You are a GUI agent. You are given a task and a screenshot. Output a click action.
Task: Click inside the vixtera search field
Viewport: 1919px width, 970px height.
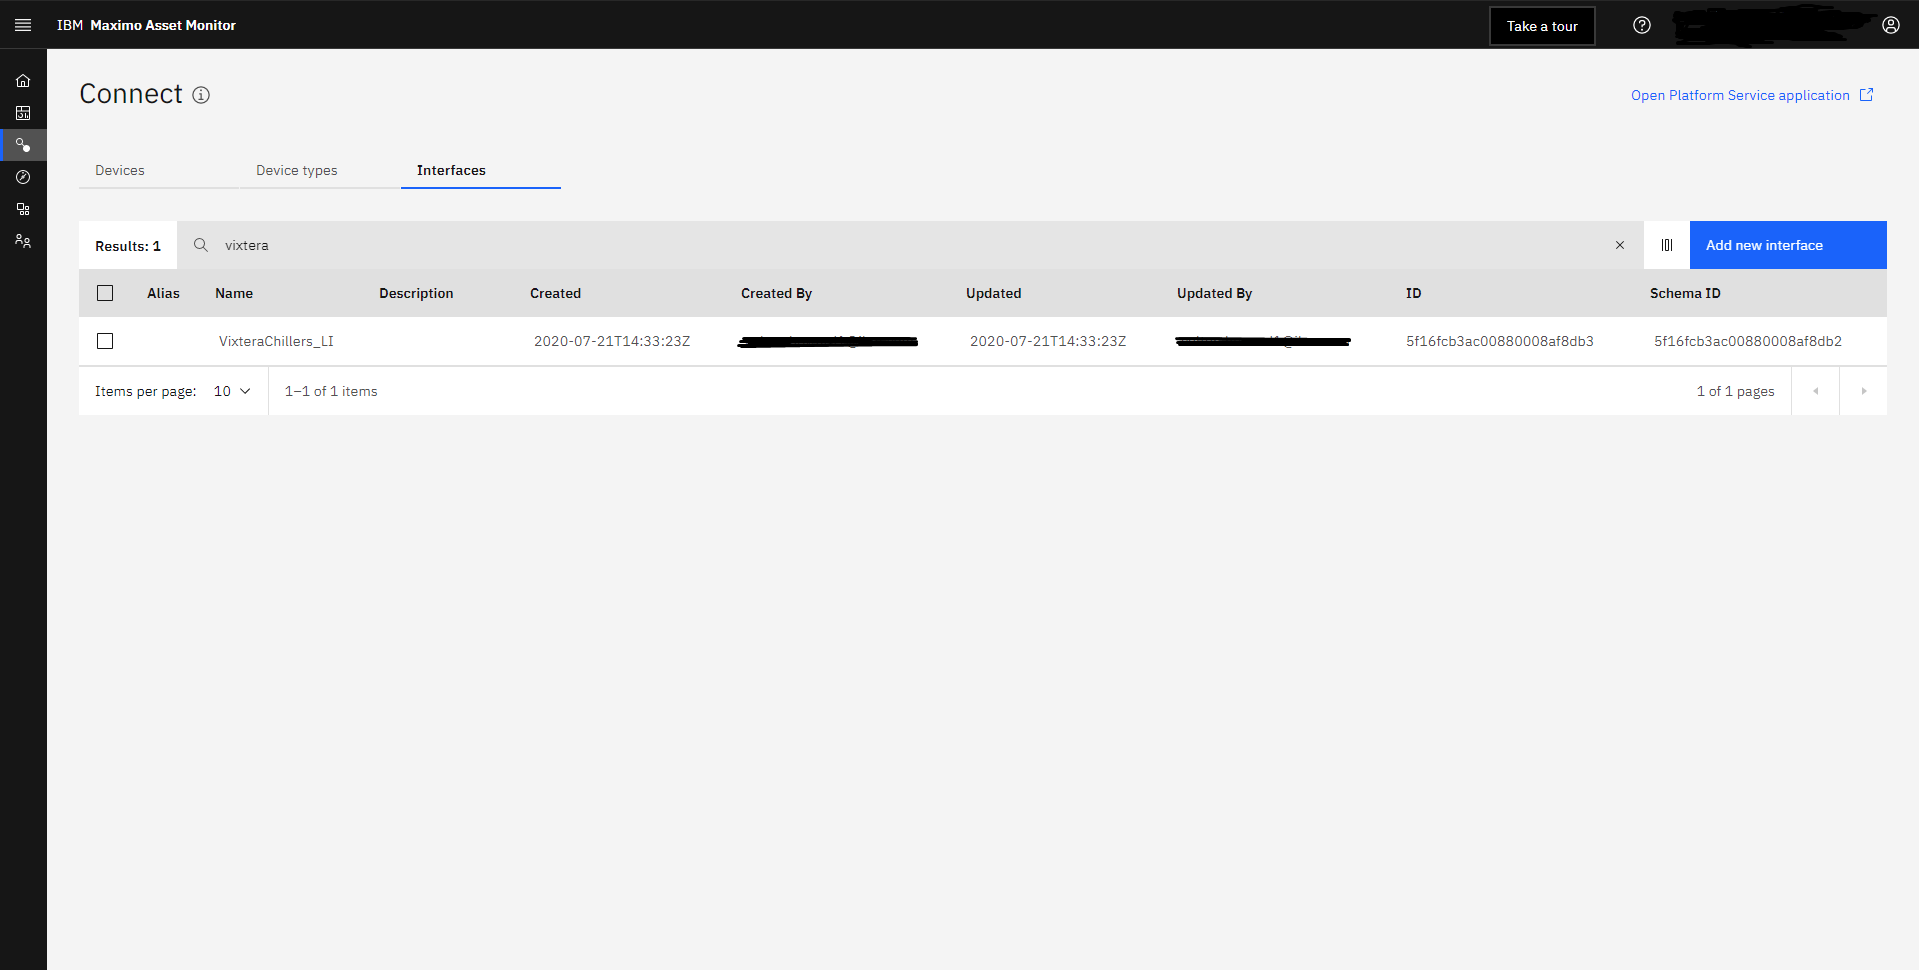click(910, 245)
